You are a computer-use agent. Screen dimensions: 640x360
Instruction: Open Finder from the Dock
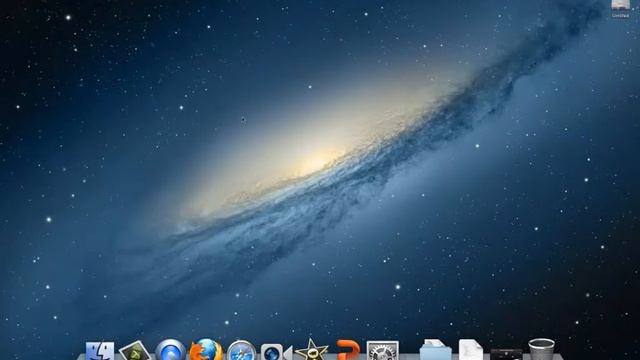coord(100,351)
